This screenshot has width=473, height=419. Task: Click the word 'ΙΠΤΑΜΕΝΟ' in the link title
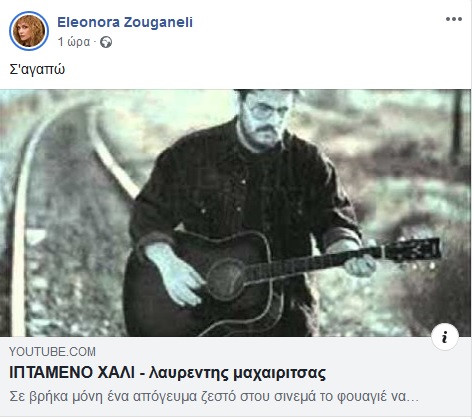pyautogui.click(x=51, y=373)
